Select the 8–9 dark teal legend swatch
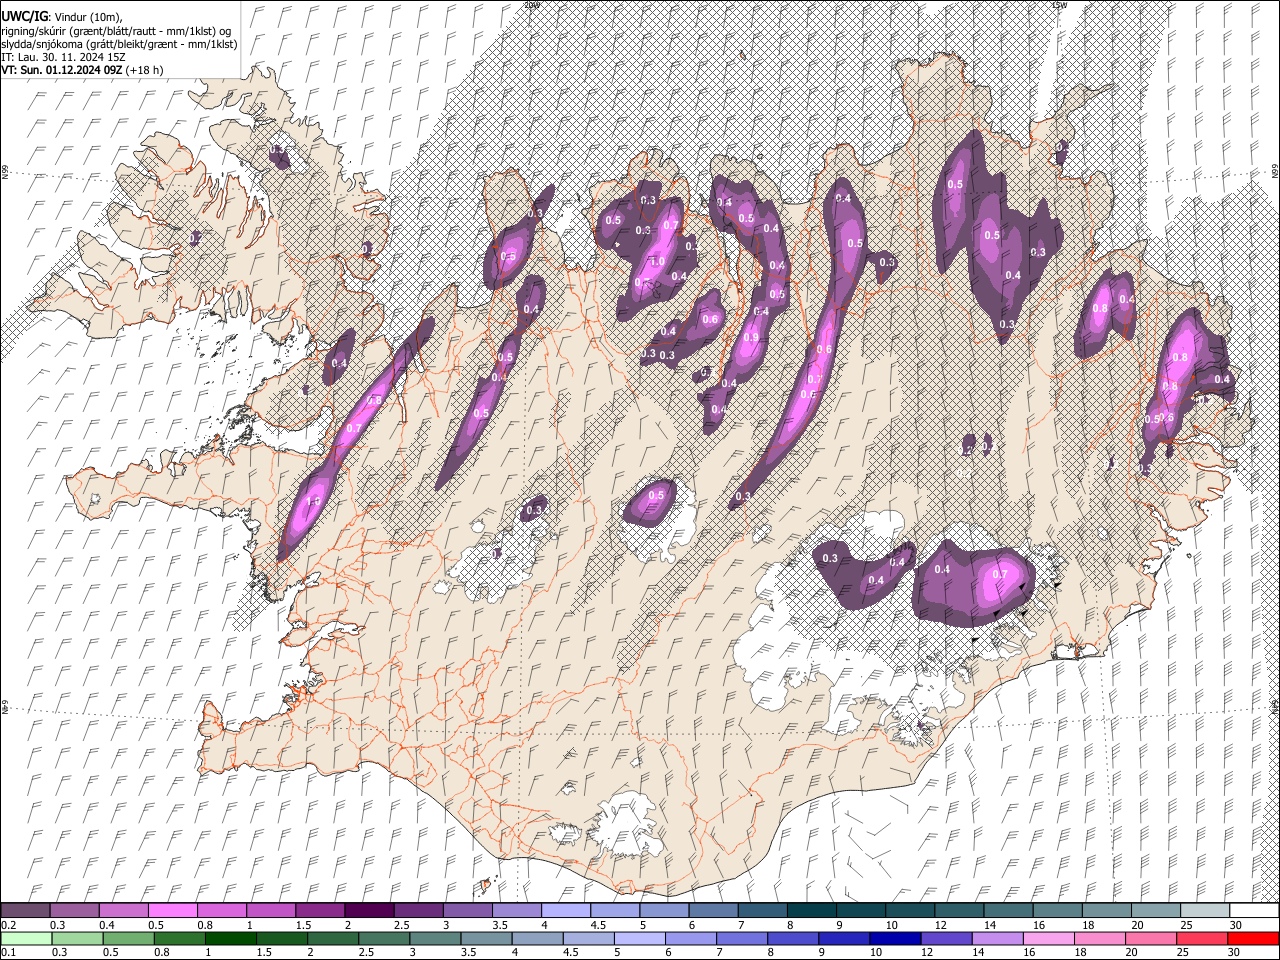The width and height of the screenshot is (1280, 960). click(812, 911)
